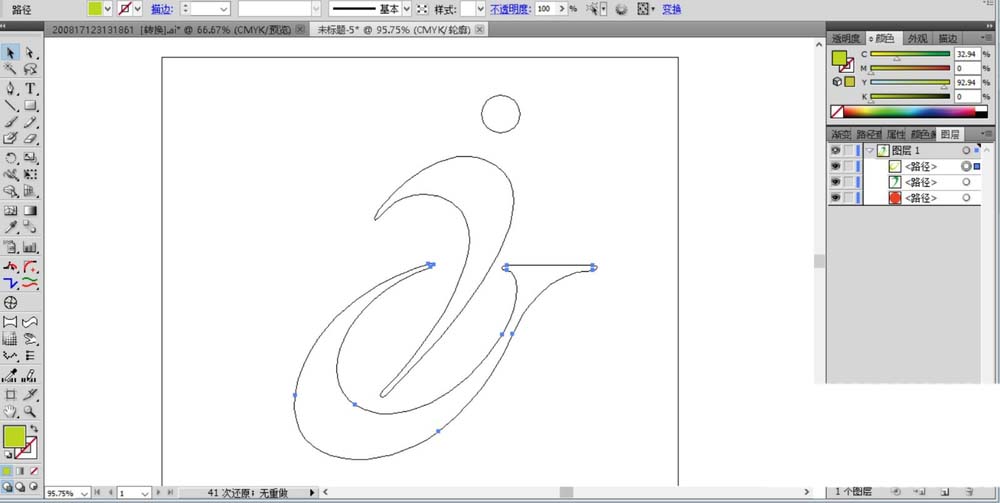
Task: Click the 不透明度 opacity link
Action: (x=511, y=10)
